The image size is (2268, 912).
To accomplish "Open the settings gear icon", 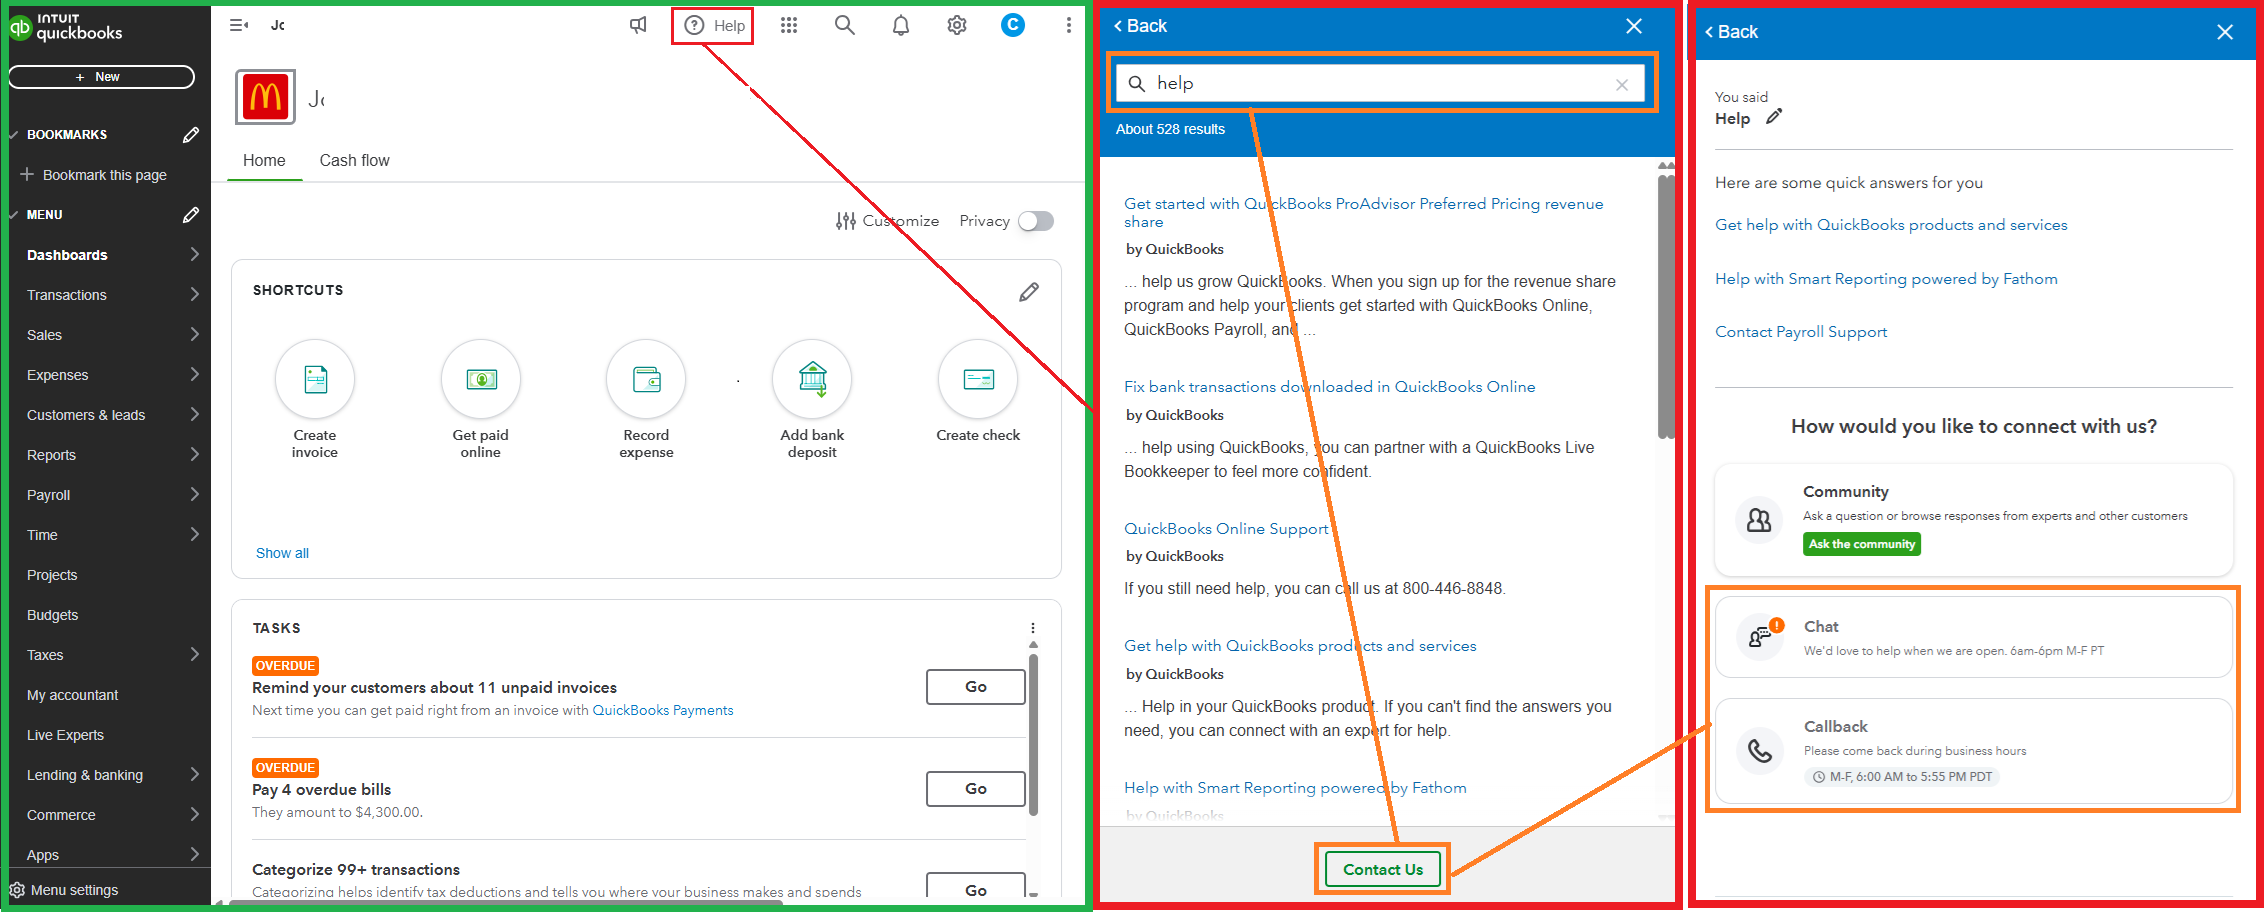I will tap(957, 25).
